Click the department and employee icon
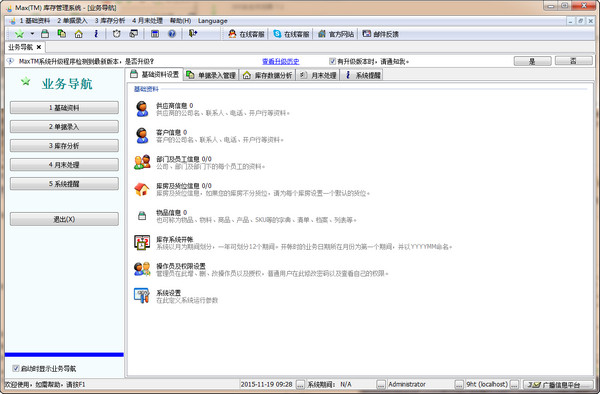This screenshot has height=394, width=600. point(142,162)
